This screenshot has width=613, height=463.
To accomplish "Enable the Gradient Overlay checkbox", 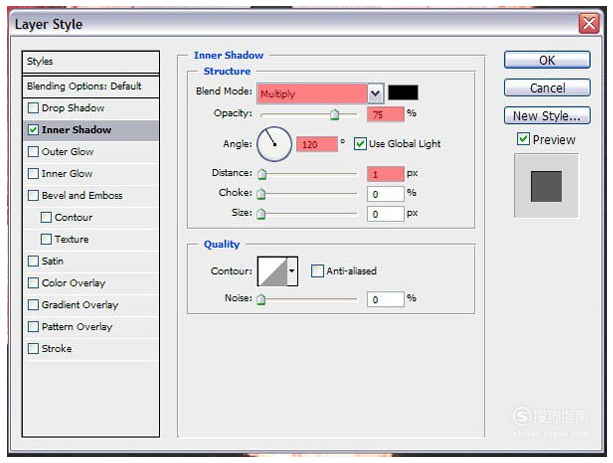I will click(x=33, y=305).
